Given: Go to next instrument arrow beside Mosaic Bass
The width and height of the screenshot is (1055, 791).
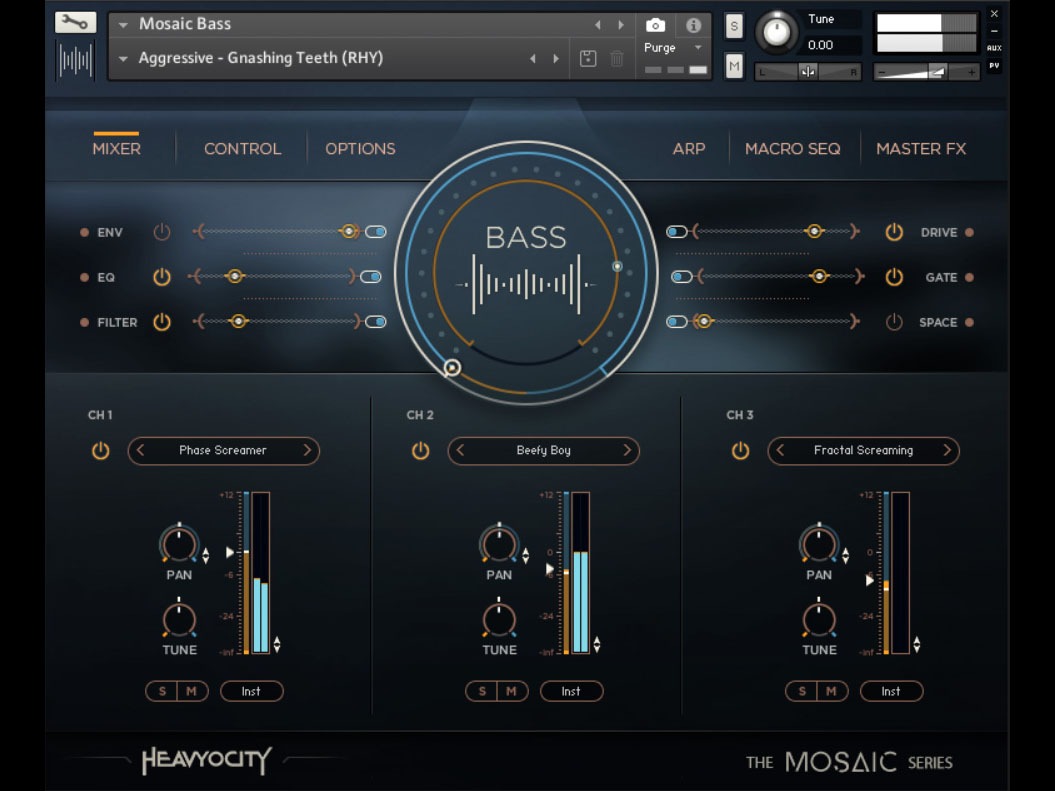Looking at the screenshot, I should (620, 25).
